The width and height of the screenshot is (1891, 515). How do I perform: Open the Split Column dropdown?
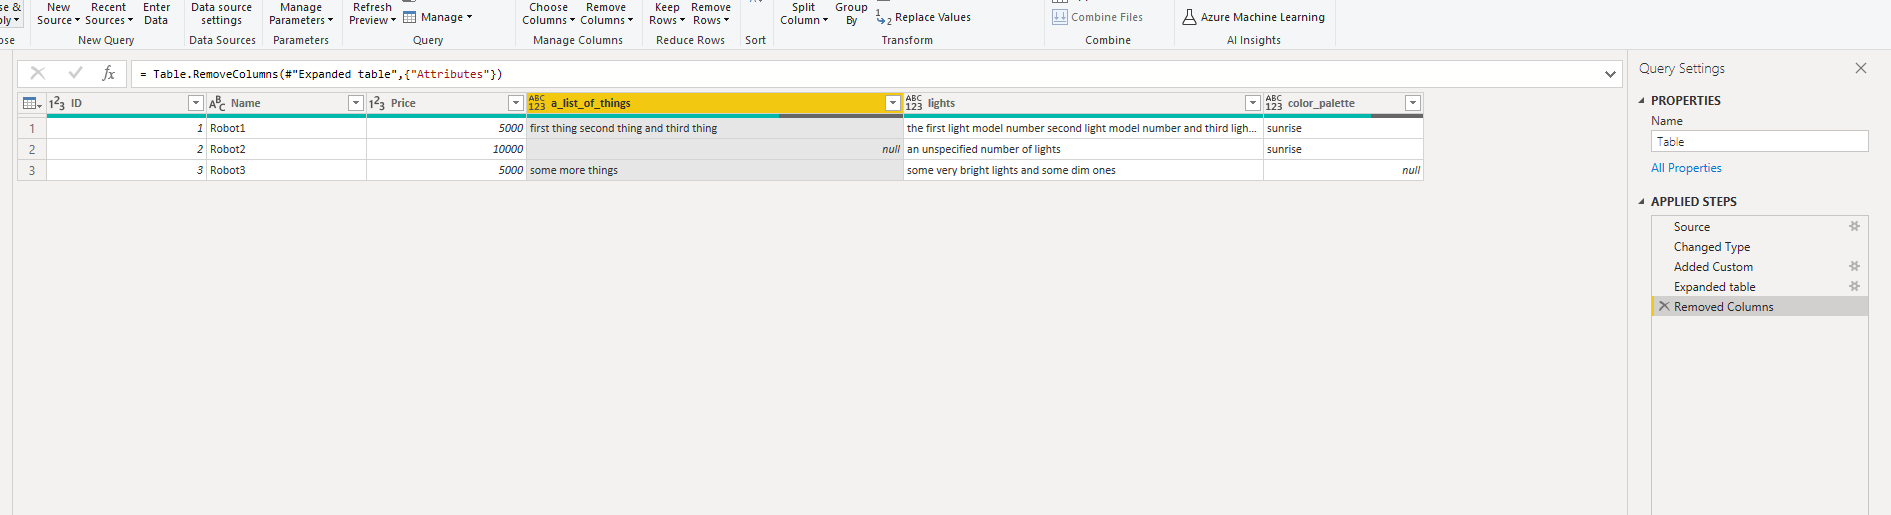pos(804,13)
